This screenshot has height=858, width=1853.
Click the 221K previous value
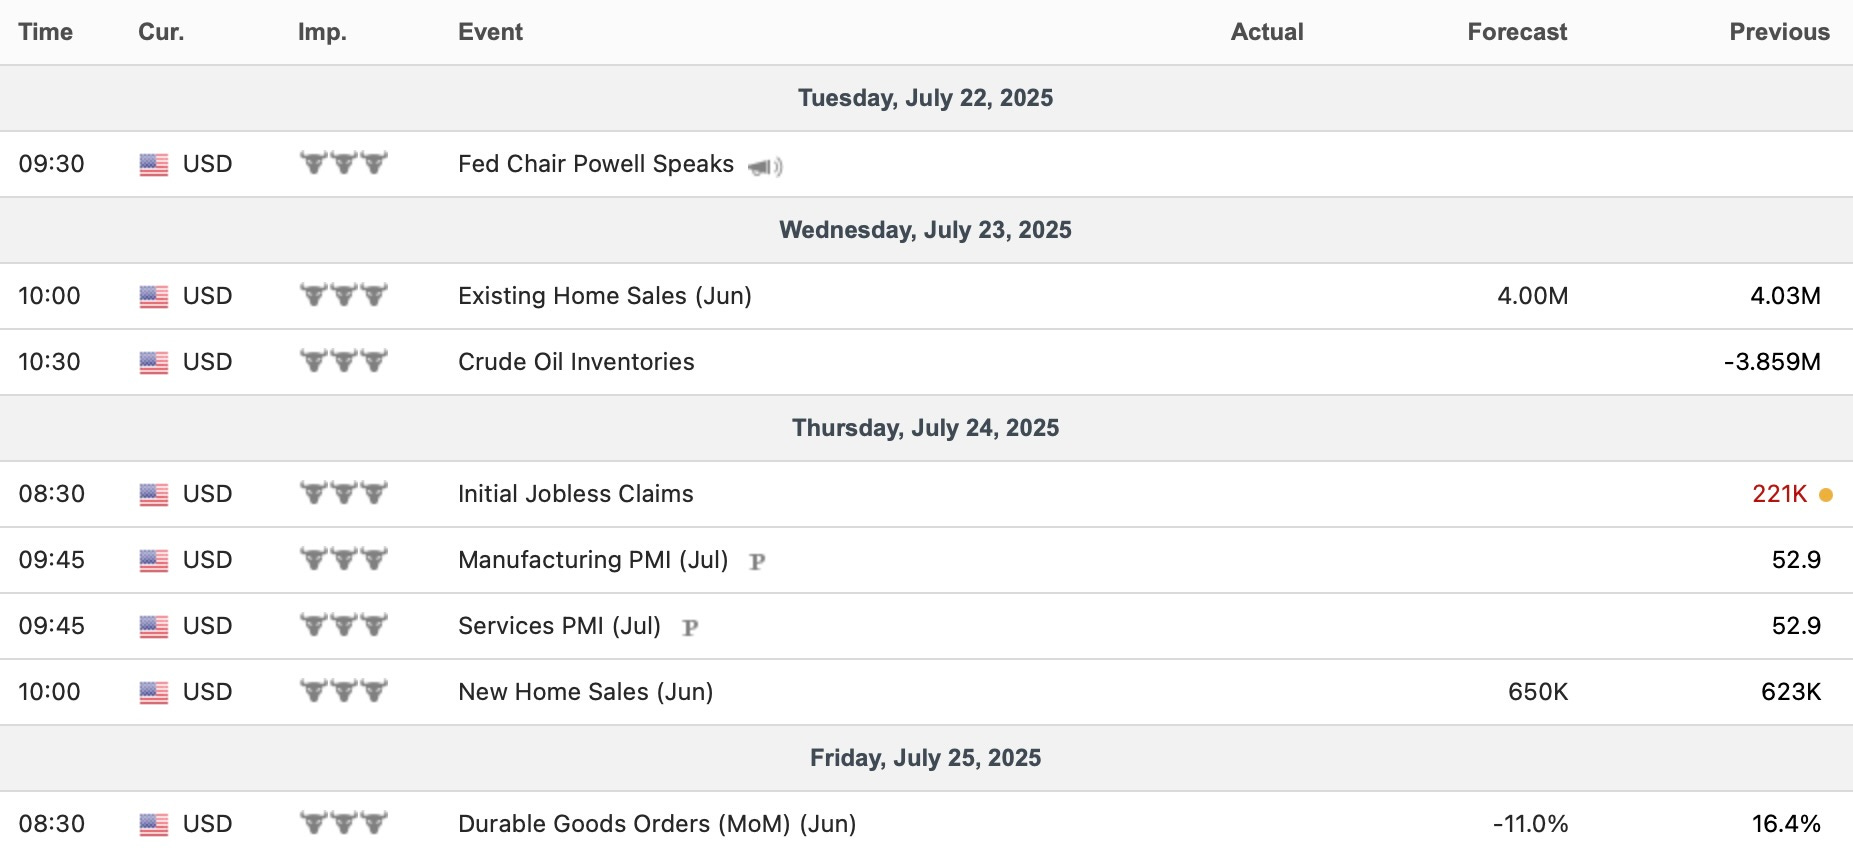tap(1779, 494)
